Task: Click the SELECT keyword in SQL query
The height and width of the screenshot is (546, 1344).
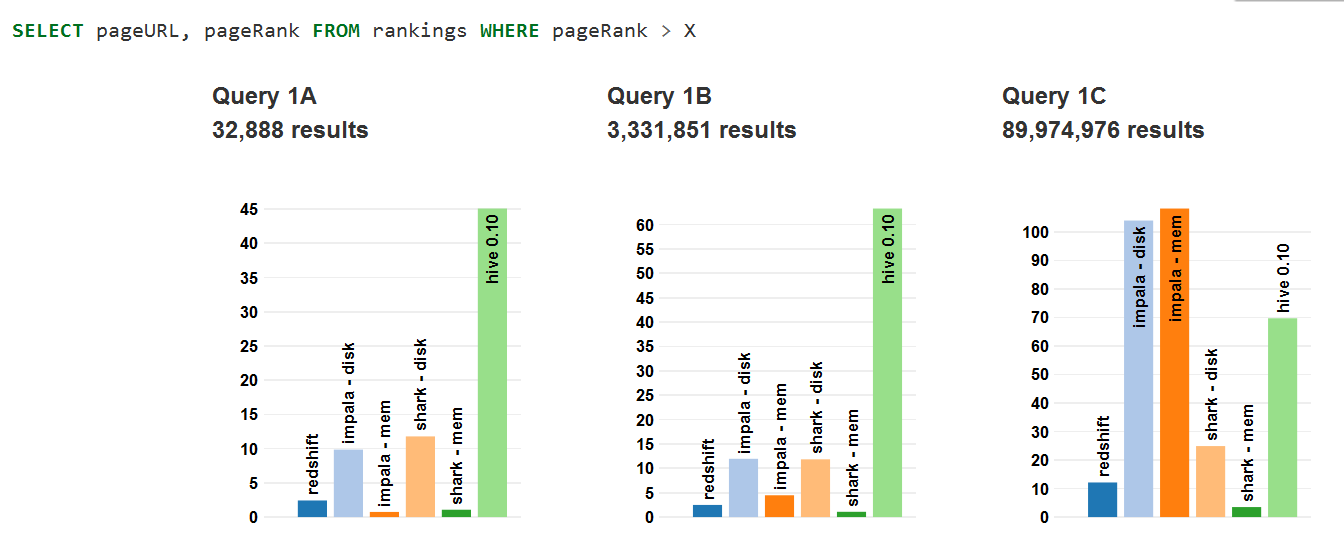Action: 48,31
